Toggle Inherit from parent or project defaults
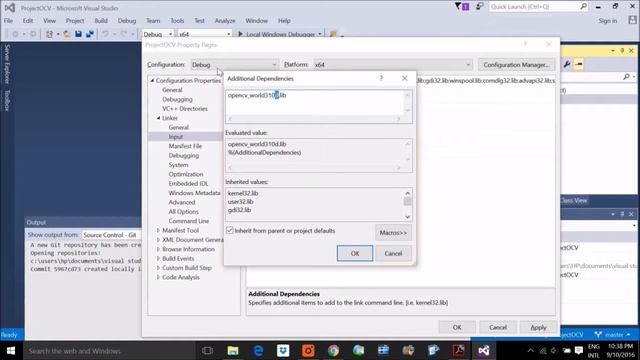Screen dimensions: 640x360 229,230
